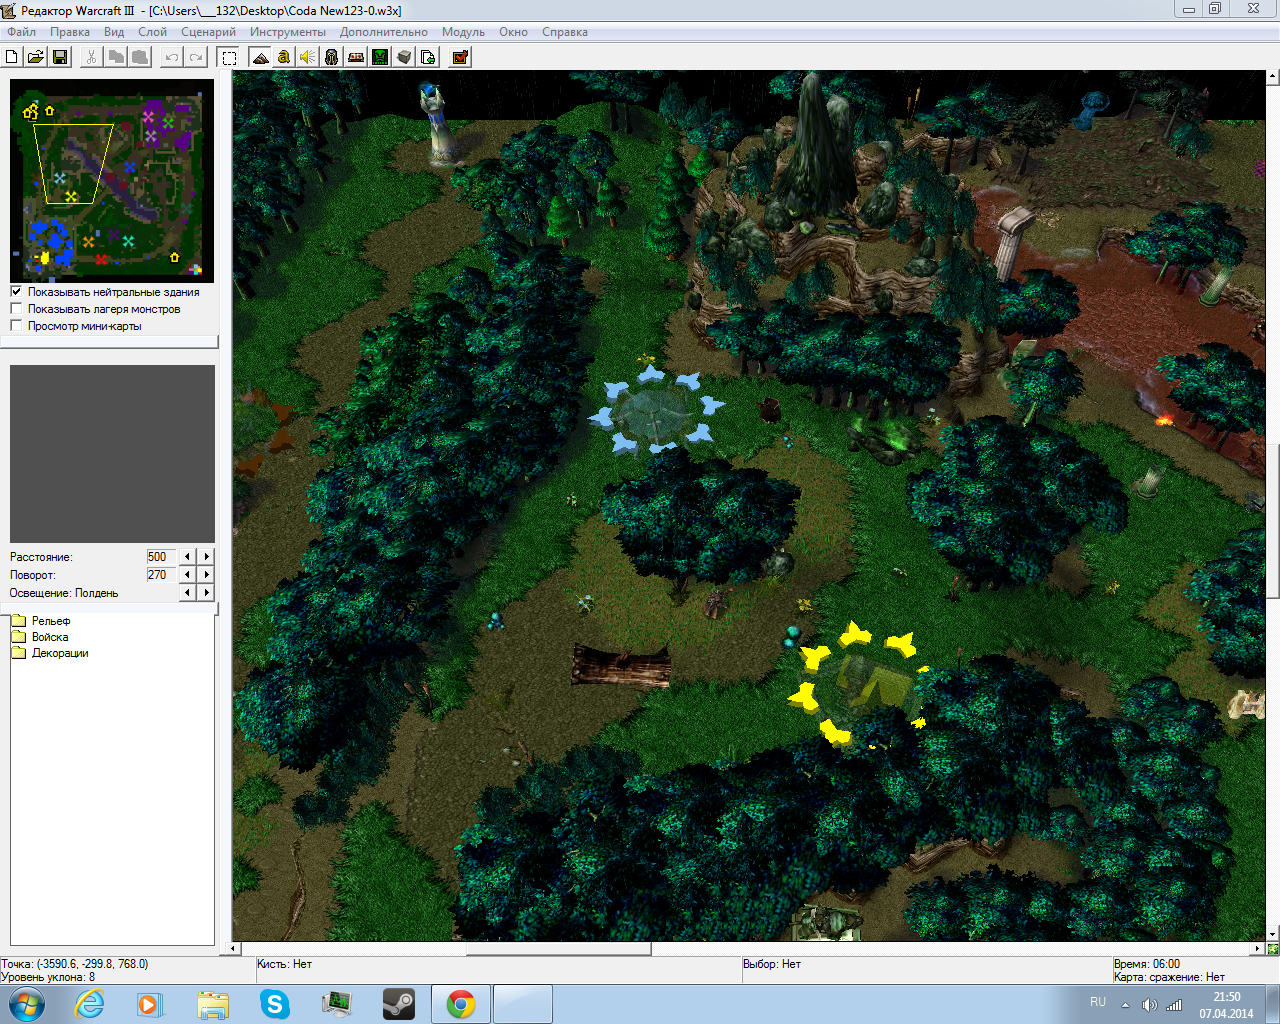Click the viewport scroll-up arrow
Viewport: 1280px width, 1024px height.
(x=1273, y=76)
